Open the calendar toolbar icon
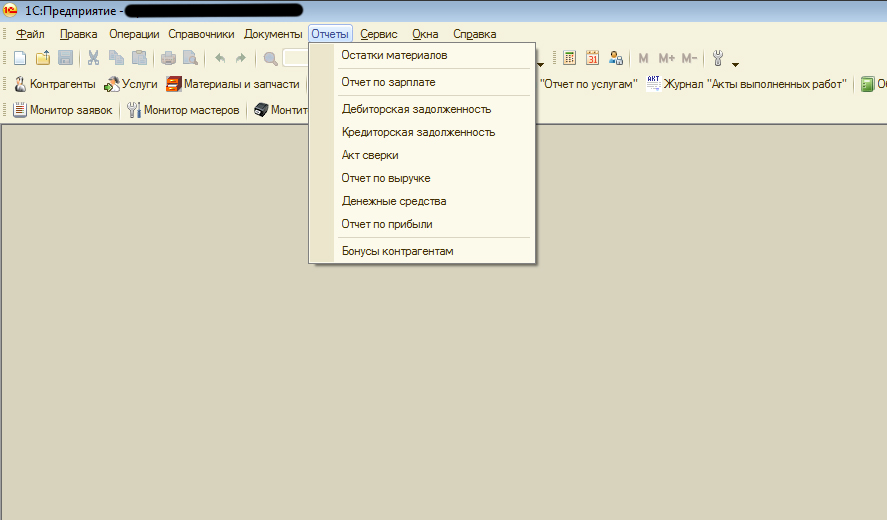Image resolution: width=887 pixels, height=520 pixels. pos(593,59)
